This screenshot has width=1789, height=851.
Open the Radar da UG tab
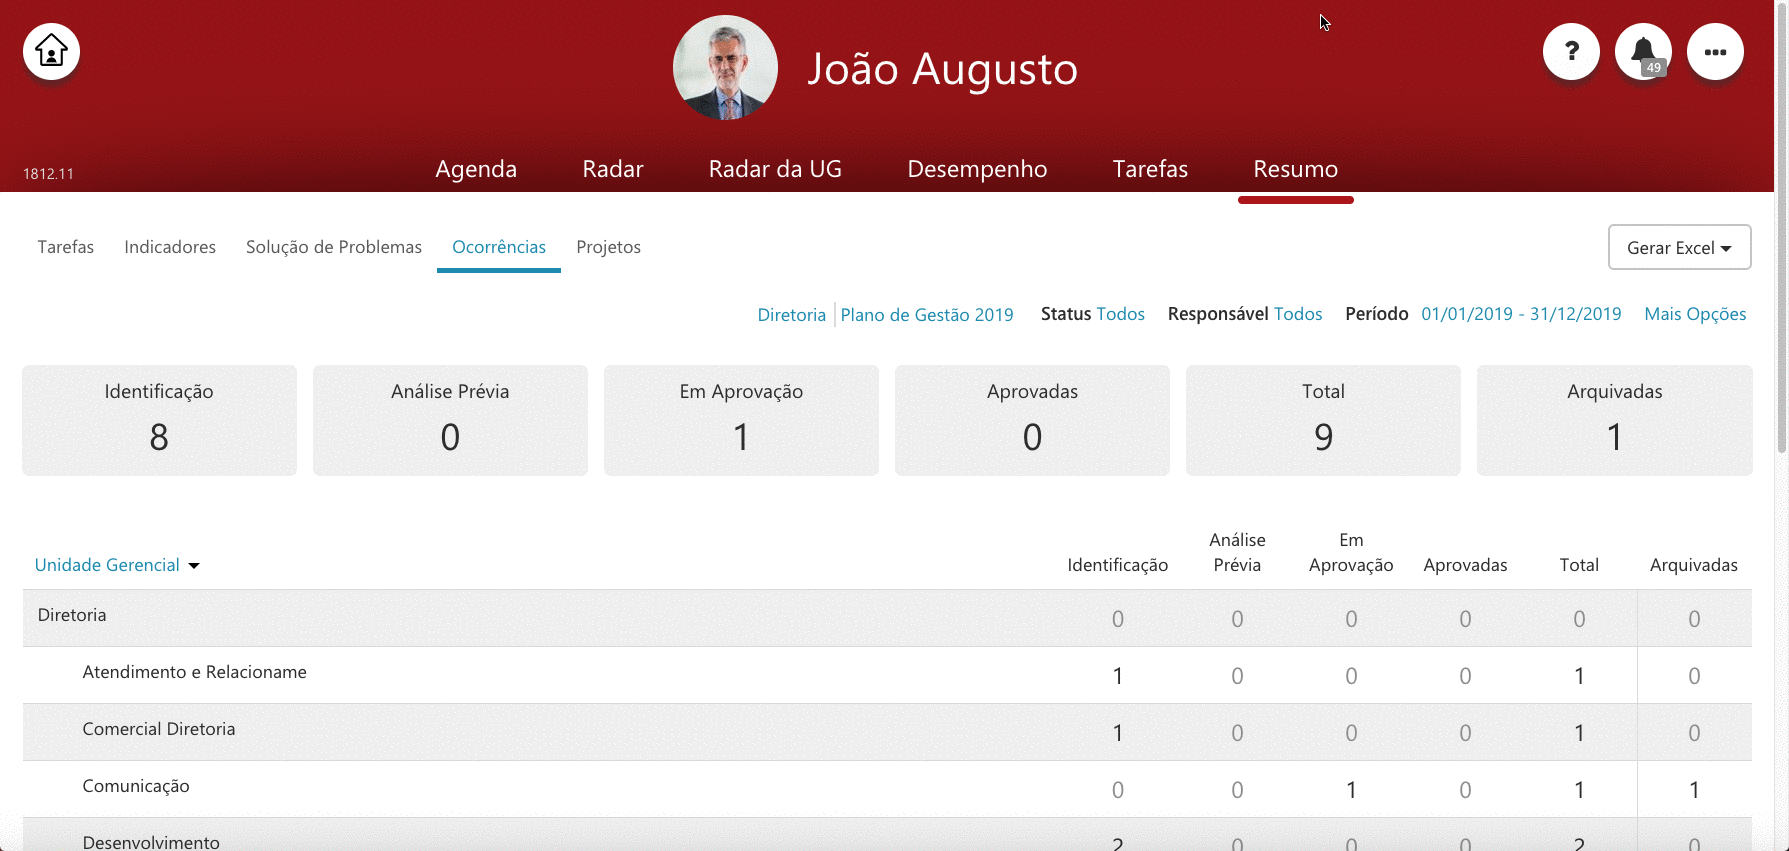pyautogui.click(x=775, y=169)
